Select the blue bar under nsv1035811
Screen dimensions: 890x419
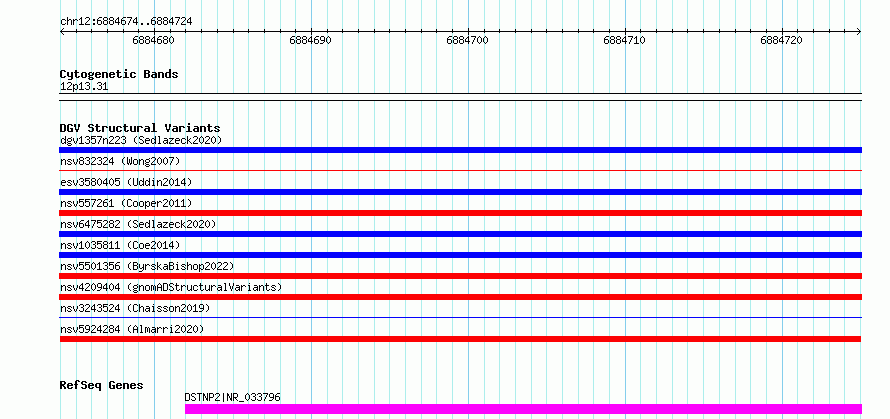pos(460,255)
